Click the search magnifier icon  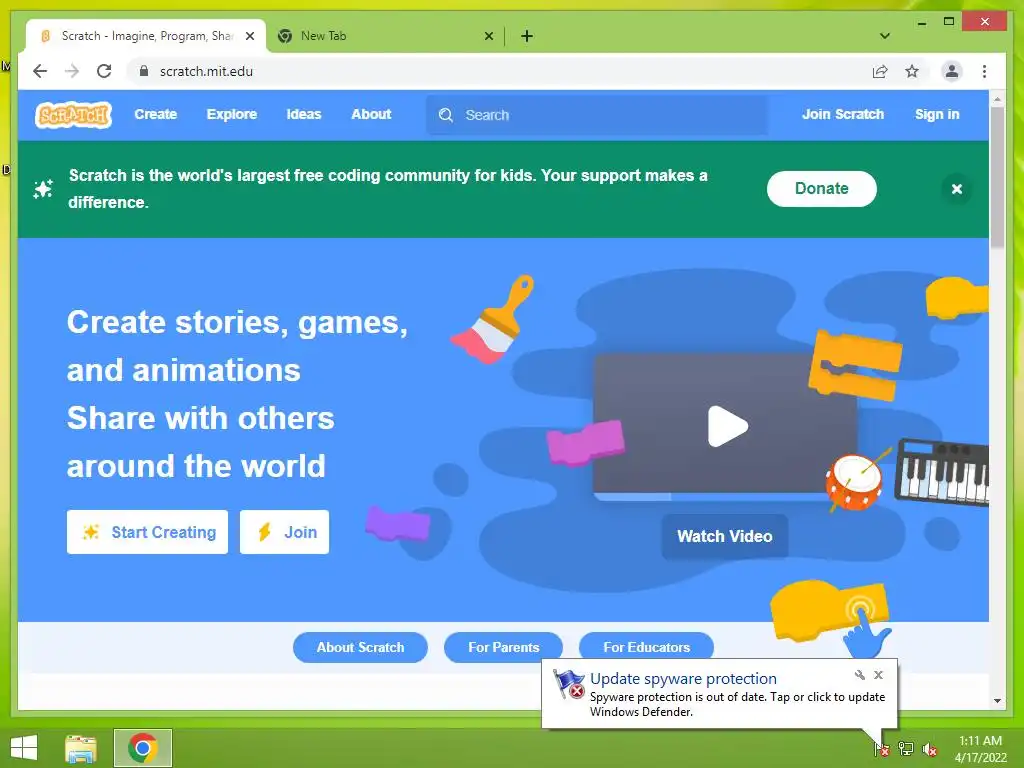point(446,115)
